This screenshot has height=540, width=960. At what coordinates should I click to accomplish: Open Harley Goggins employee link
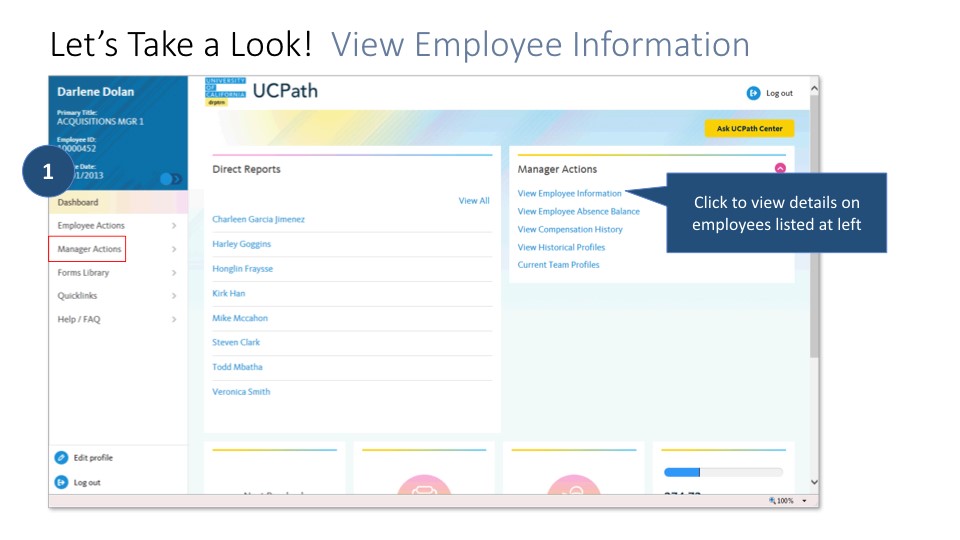pyautogui.click(x=241, y=244)
